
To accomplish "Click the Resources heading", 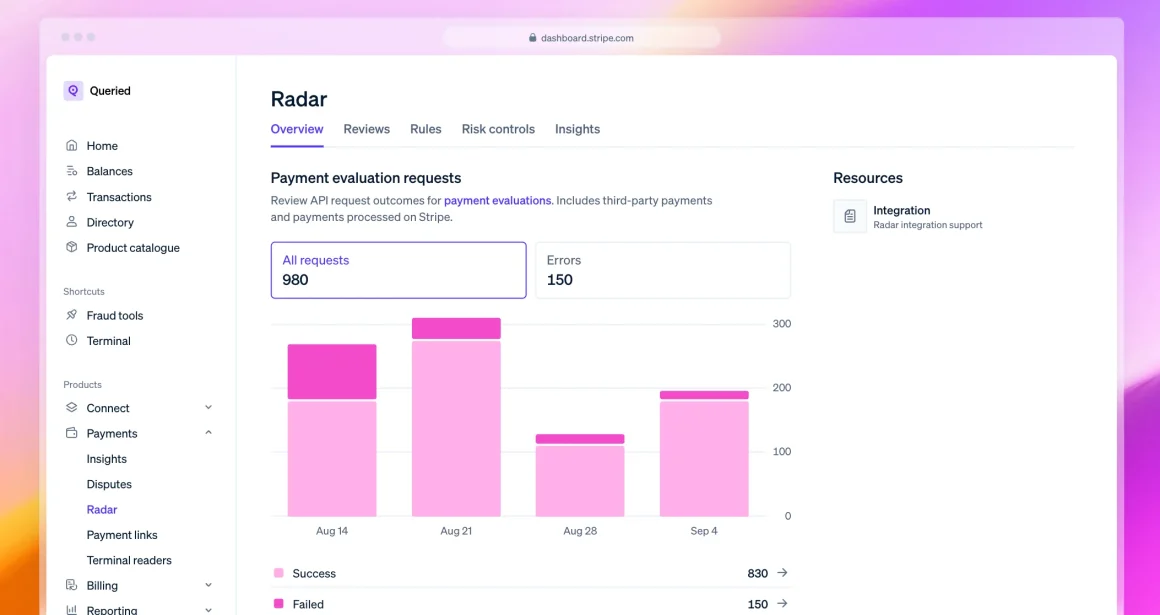I will point(868,178).
